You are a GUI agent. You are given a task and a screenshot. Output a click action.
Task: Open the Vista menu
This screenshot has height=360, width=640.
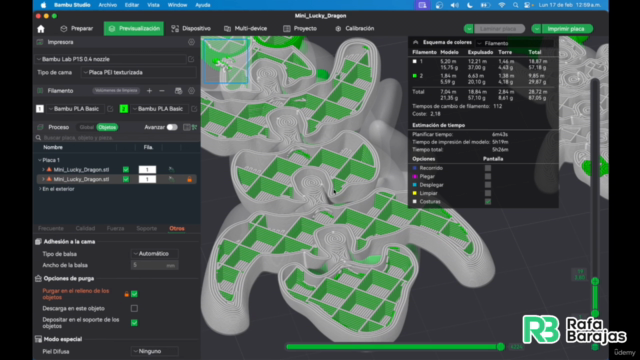coord(153,5)
